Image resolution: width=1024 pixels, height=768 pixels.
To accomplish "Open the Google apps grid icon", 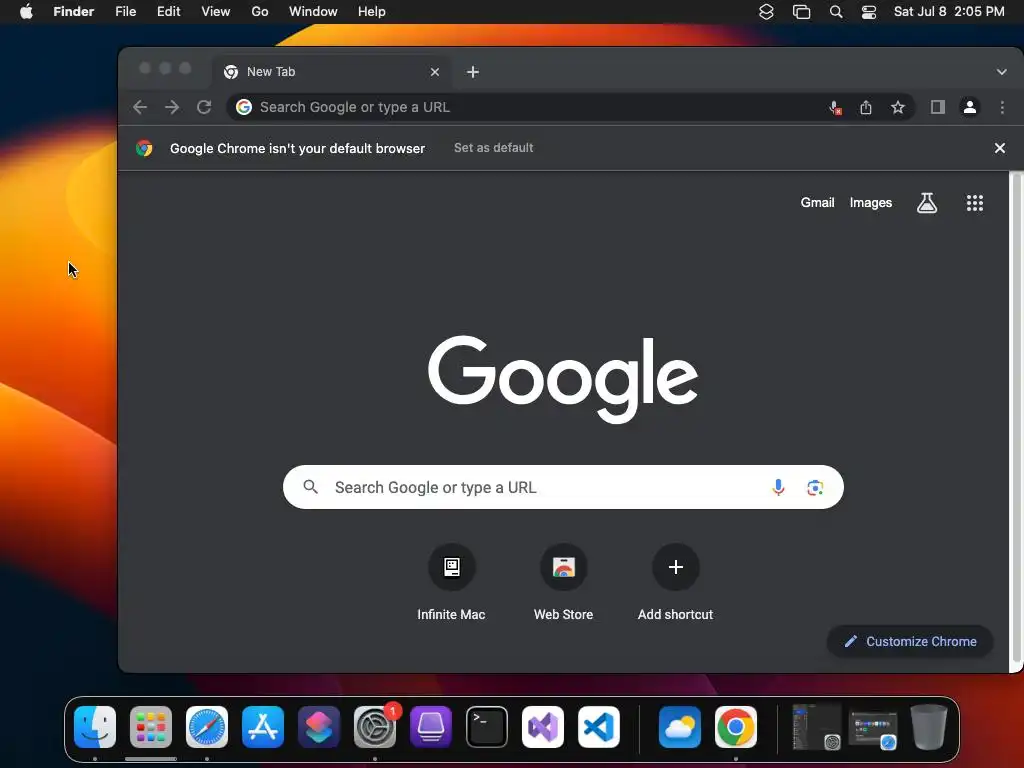I will click(x=974, y=203).
